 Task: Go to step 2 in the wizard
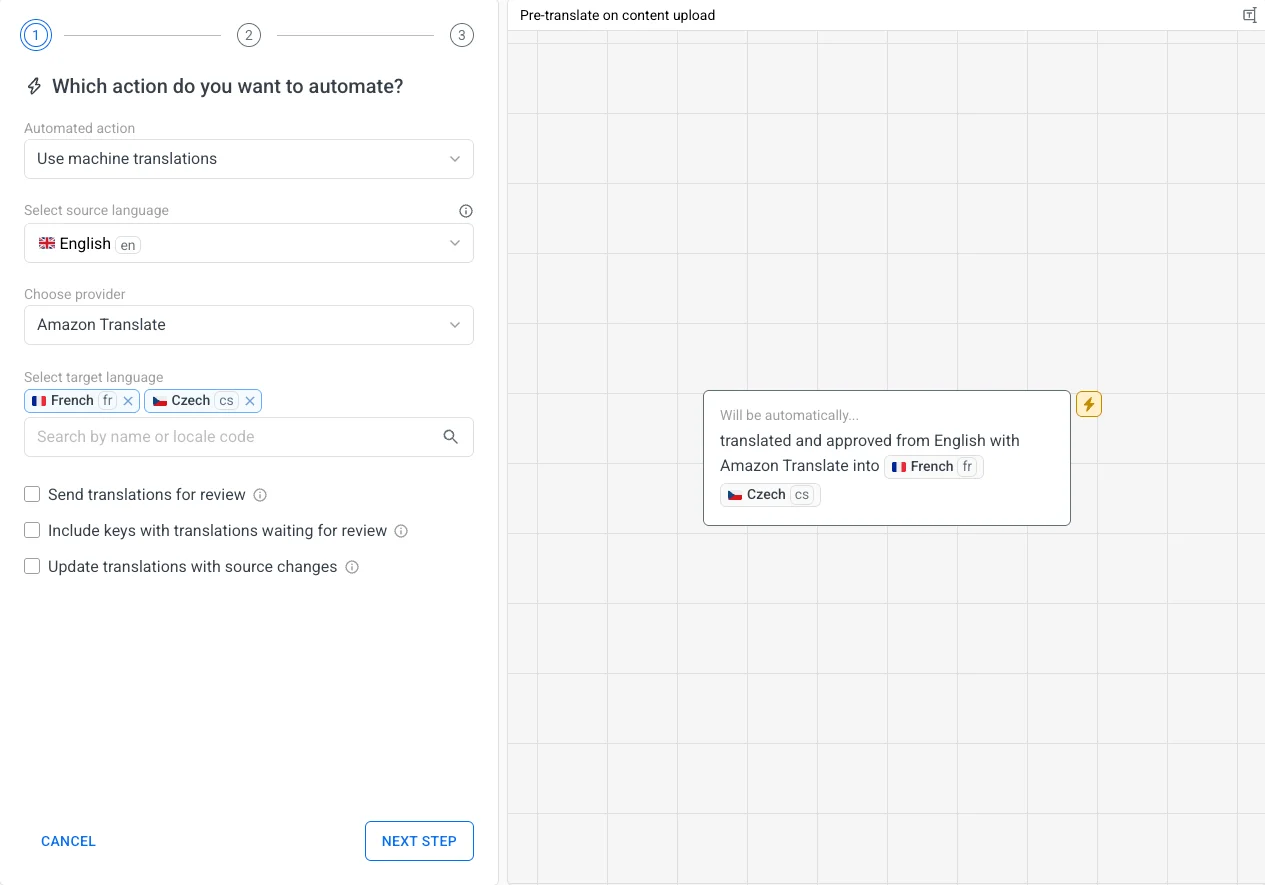[248, 36]
